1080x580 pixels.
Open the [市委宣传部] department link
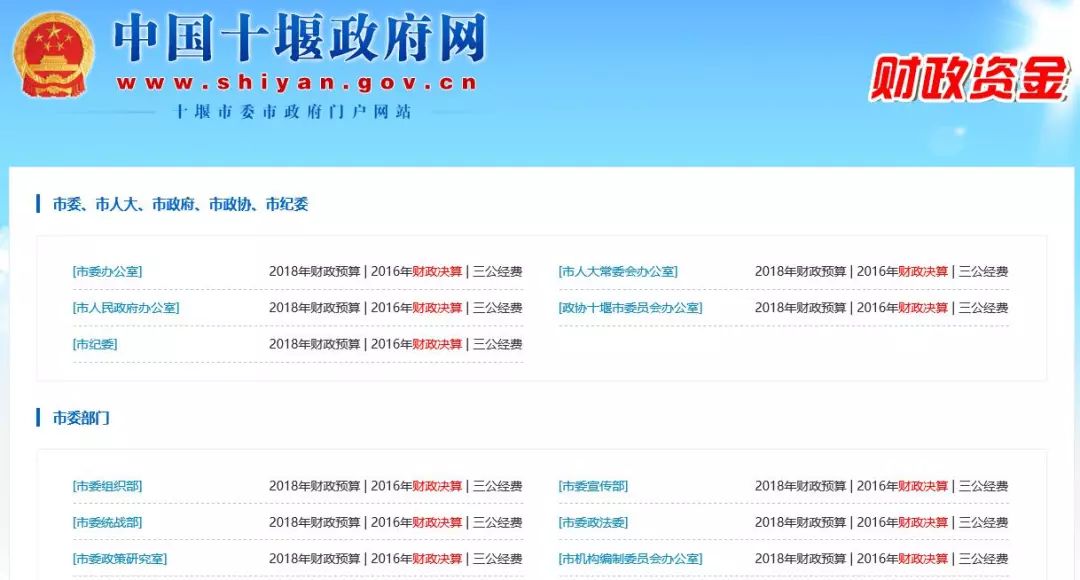593,486
